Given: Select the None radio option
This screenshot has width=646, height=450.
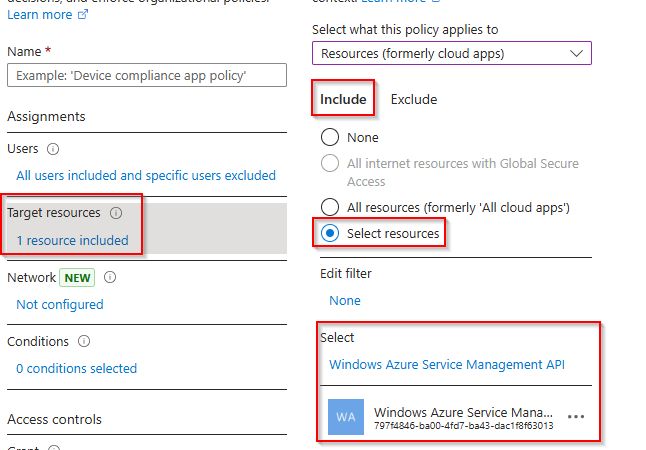Looking at the screenshot, I should point(329,138).
